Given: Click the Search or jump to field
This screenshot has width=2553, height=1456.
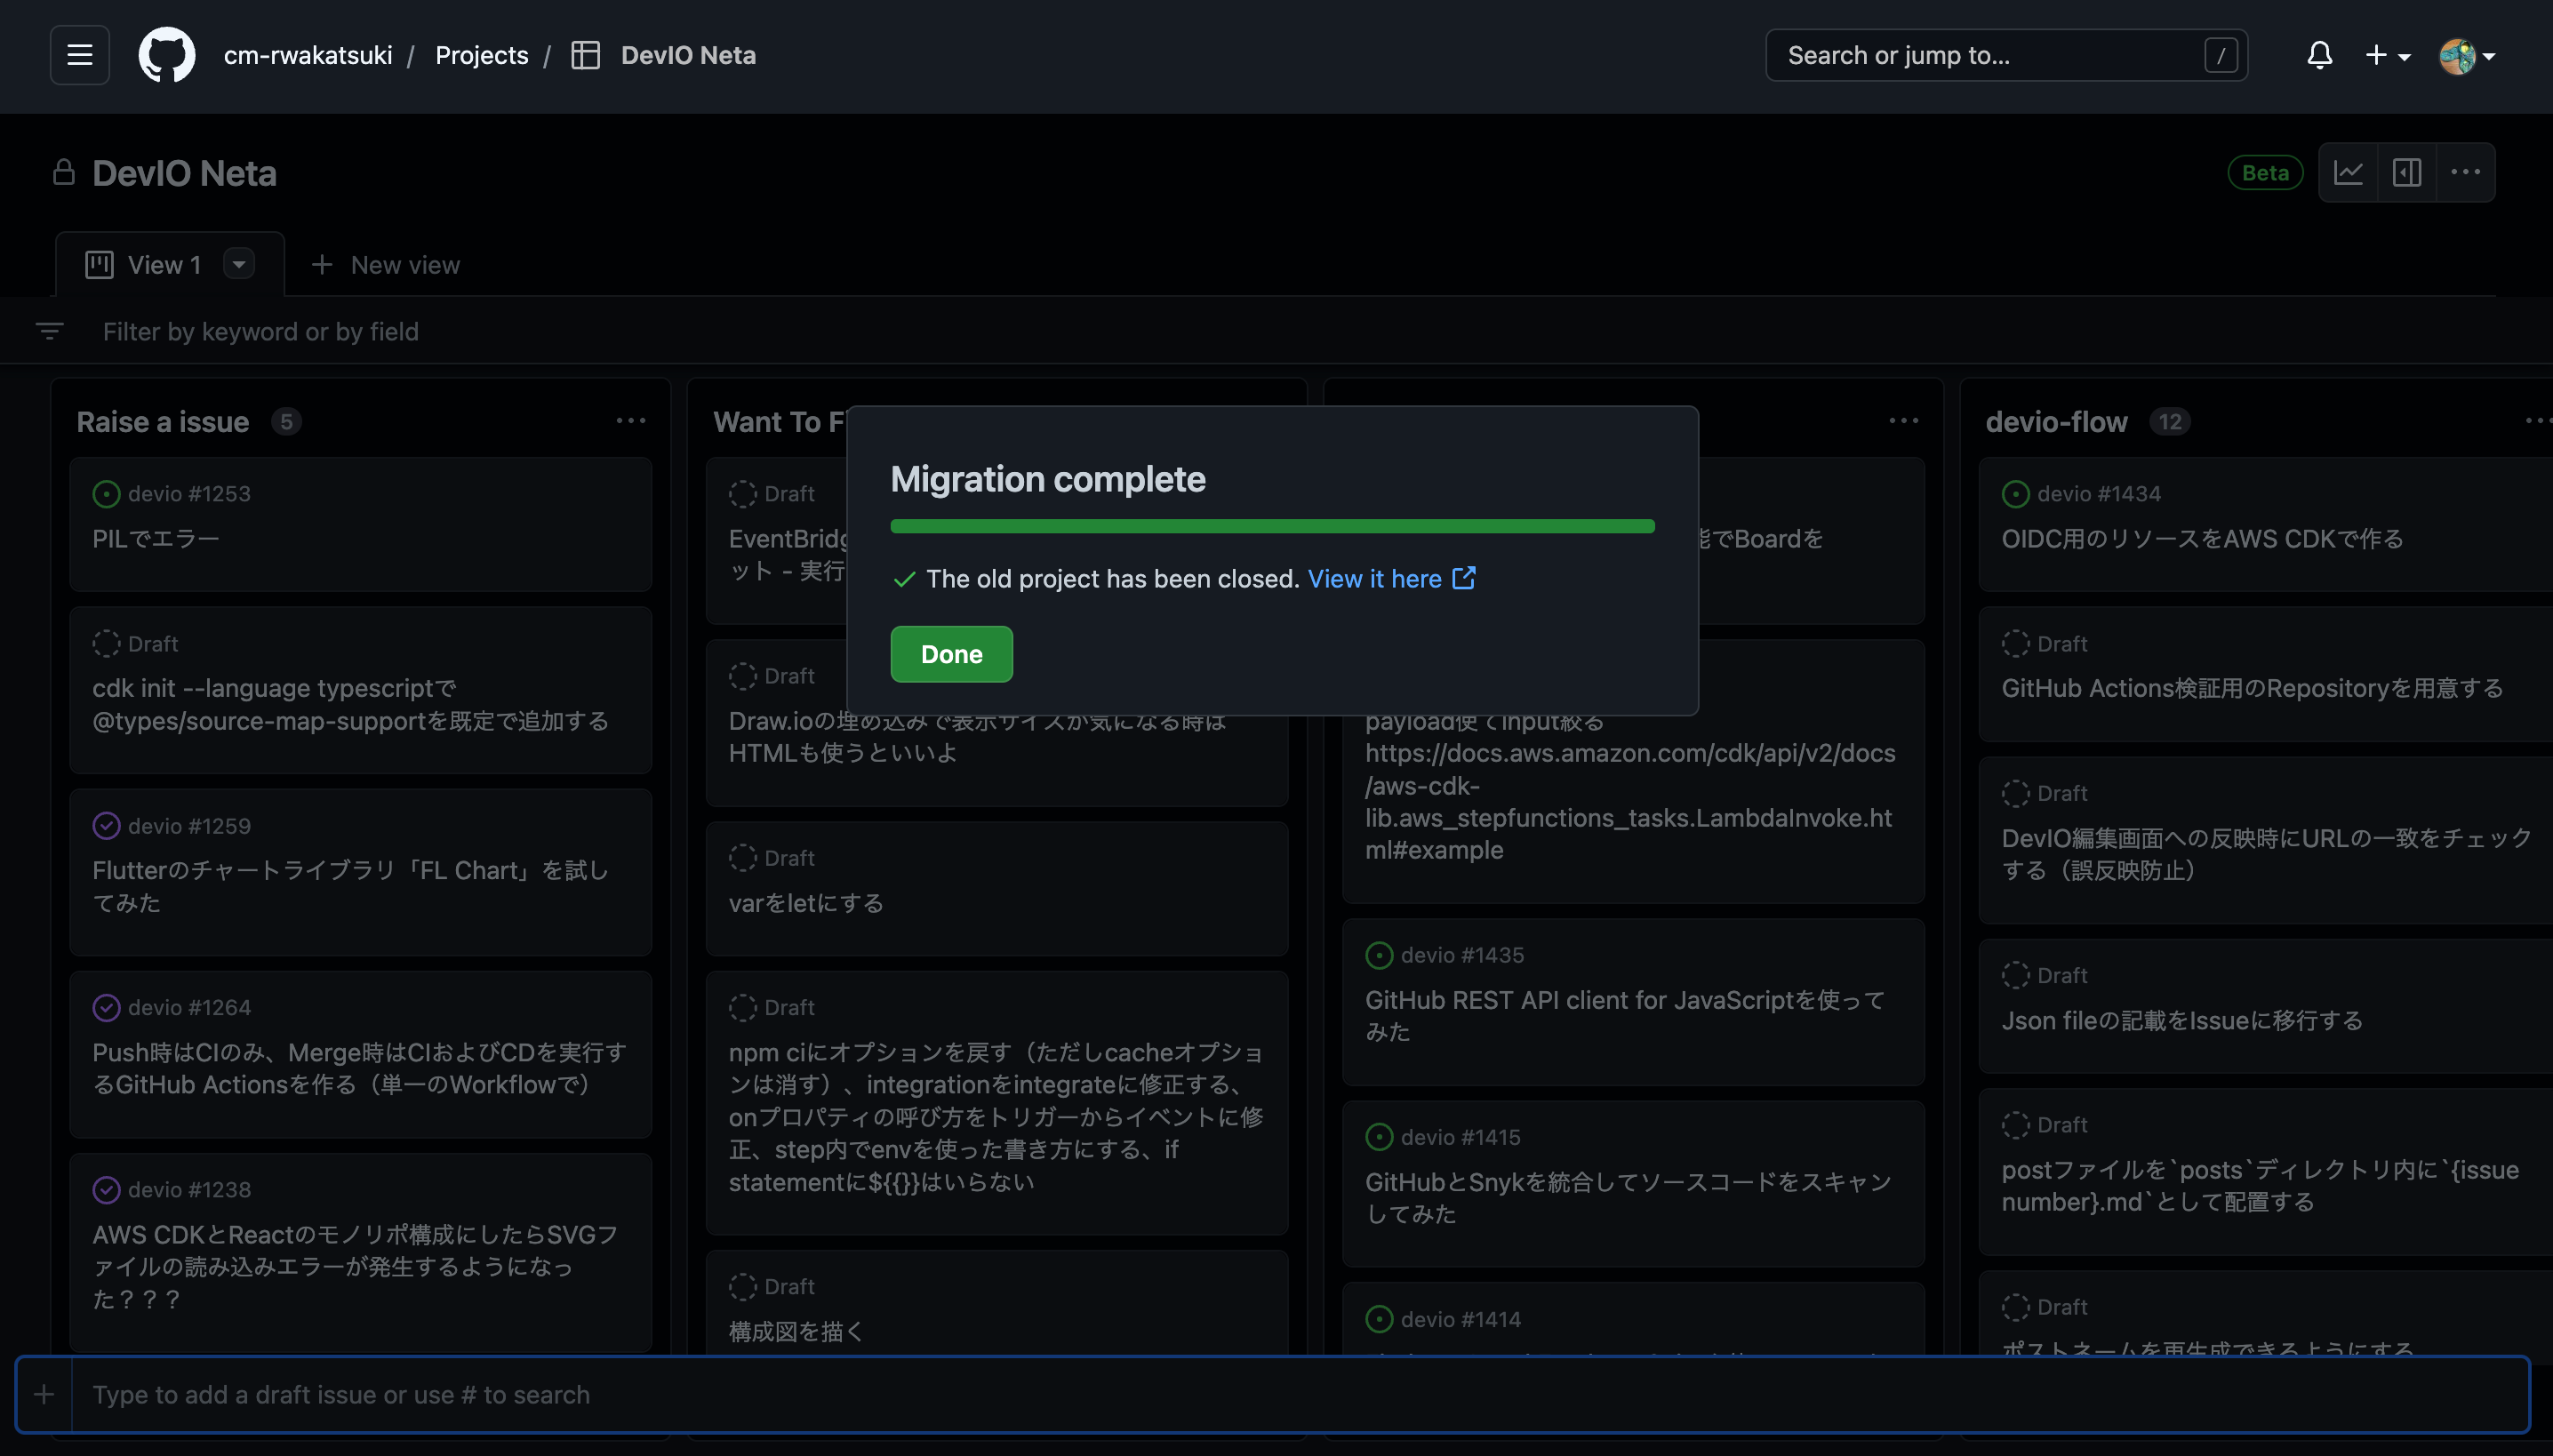Looking at the screenshot, I should coord(2006,55).
